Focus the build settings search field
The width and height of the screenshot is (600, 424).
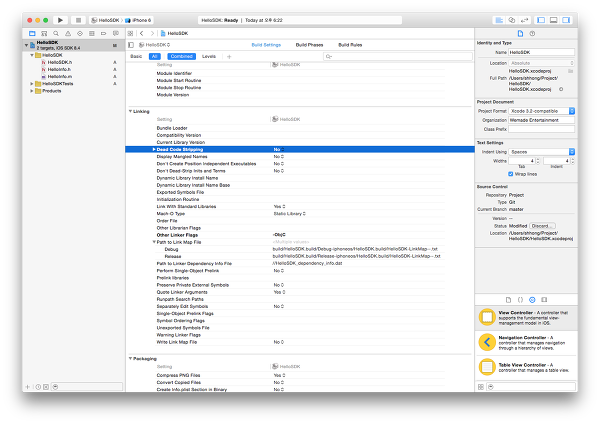[398, 57]
